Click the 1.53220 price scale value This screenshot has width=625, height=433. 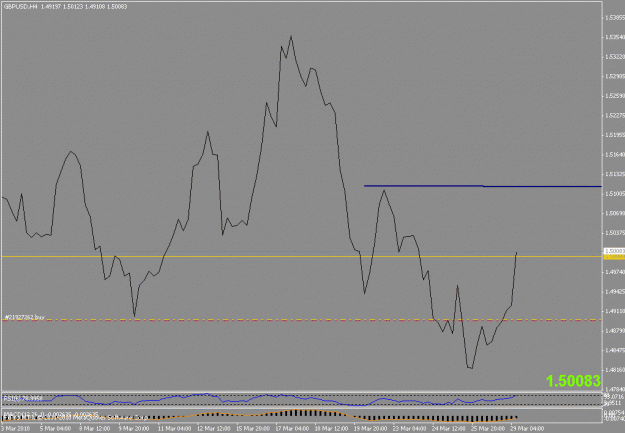(615, 57)
